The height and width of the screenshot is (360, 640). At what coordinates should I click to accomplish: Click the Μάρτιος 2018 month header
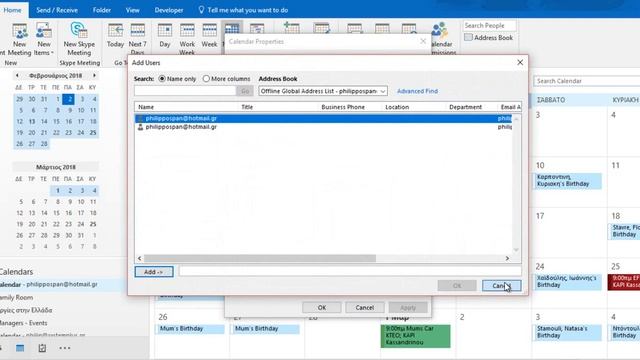coord(56,167)
